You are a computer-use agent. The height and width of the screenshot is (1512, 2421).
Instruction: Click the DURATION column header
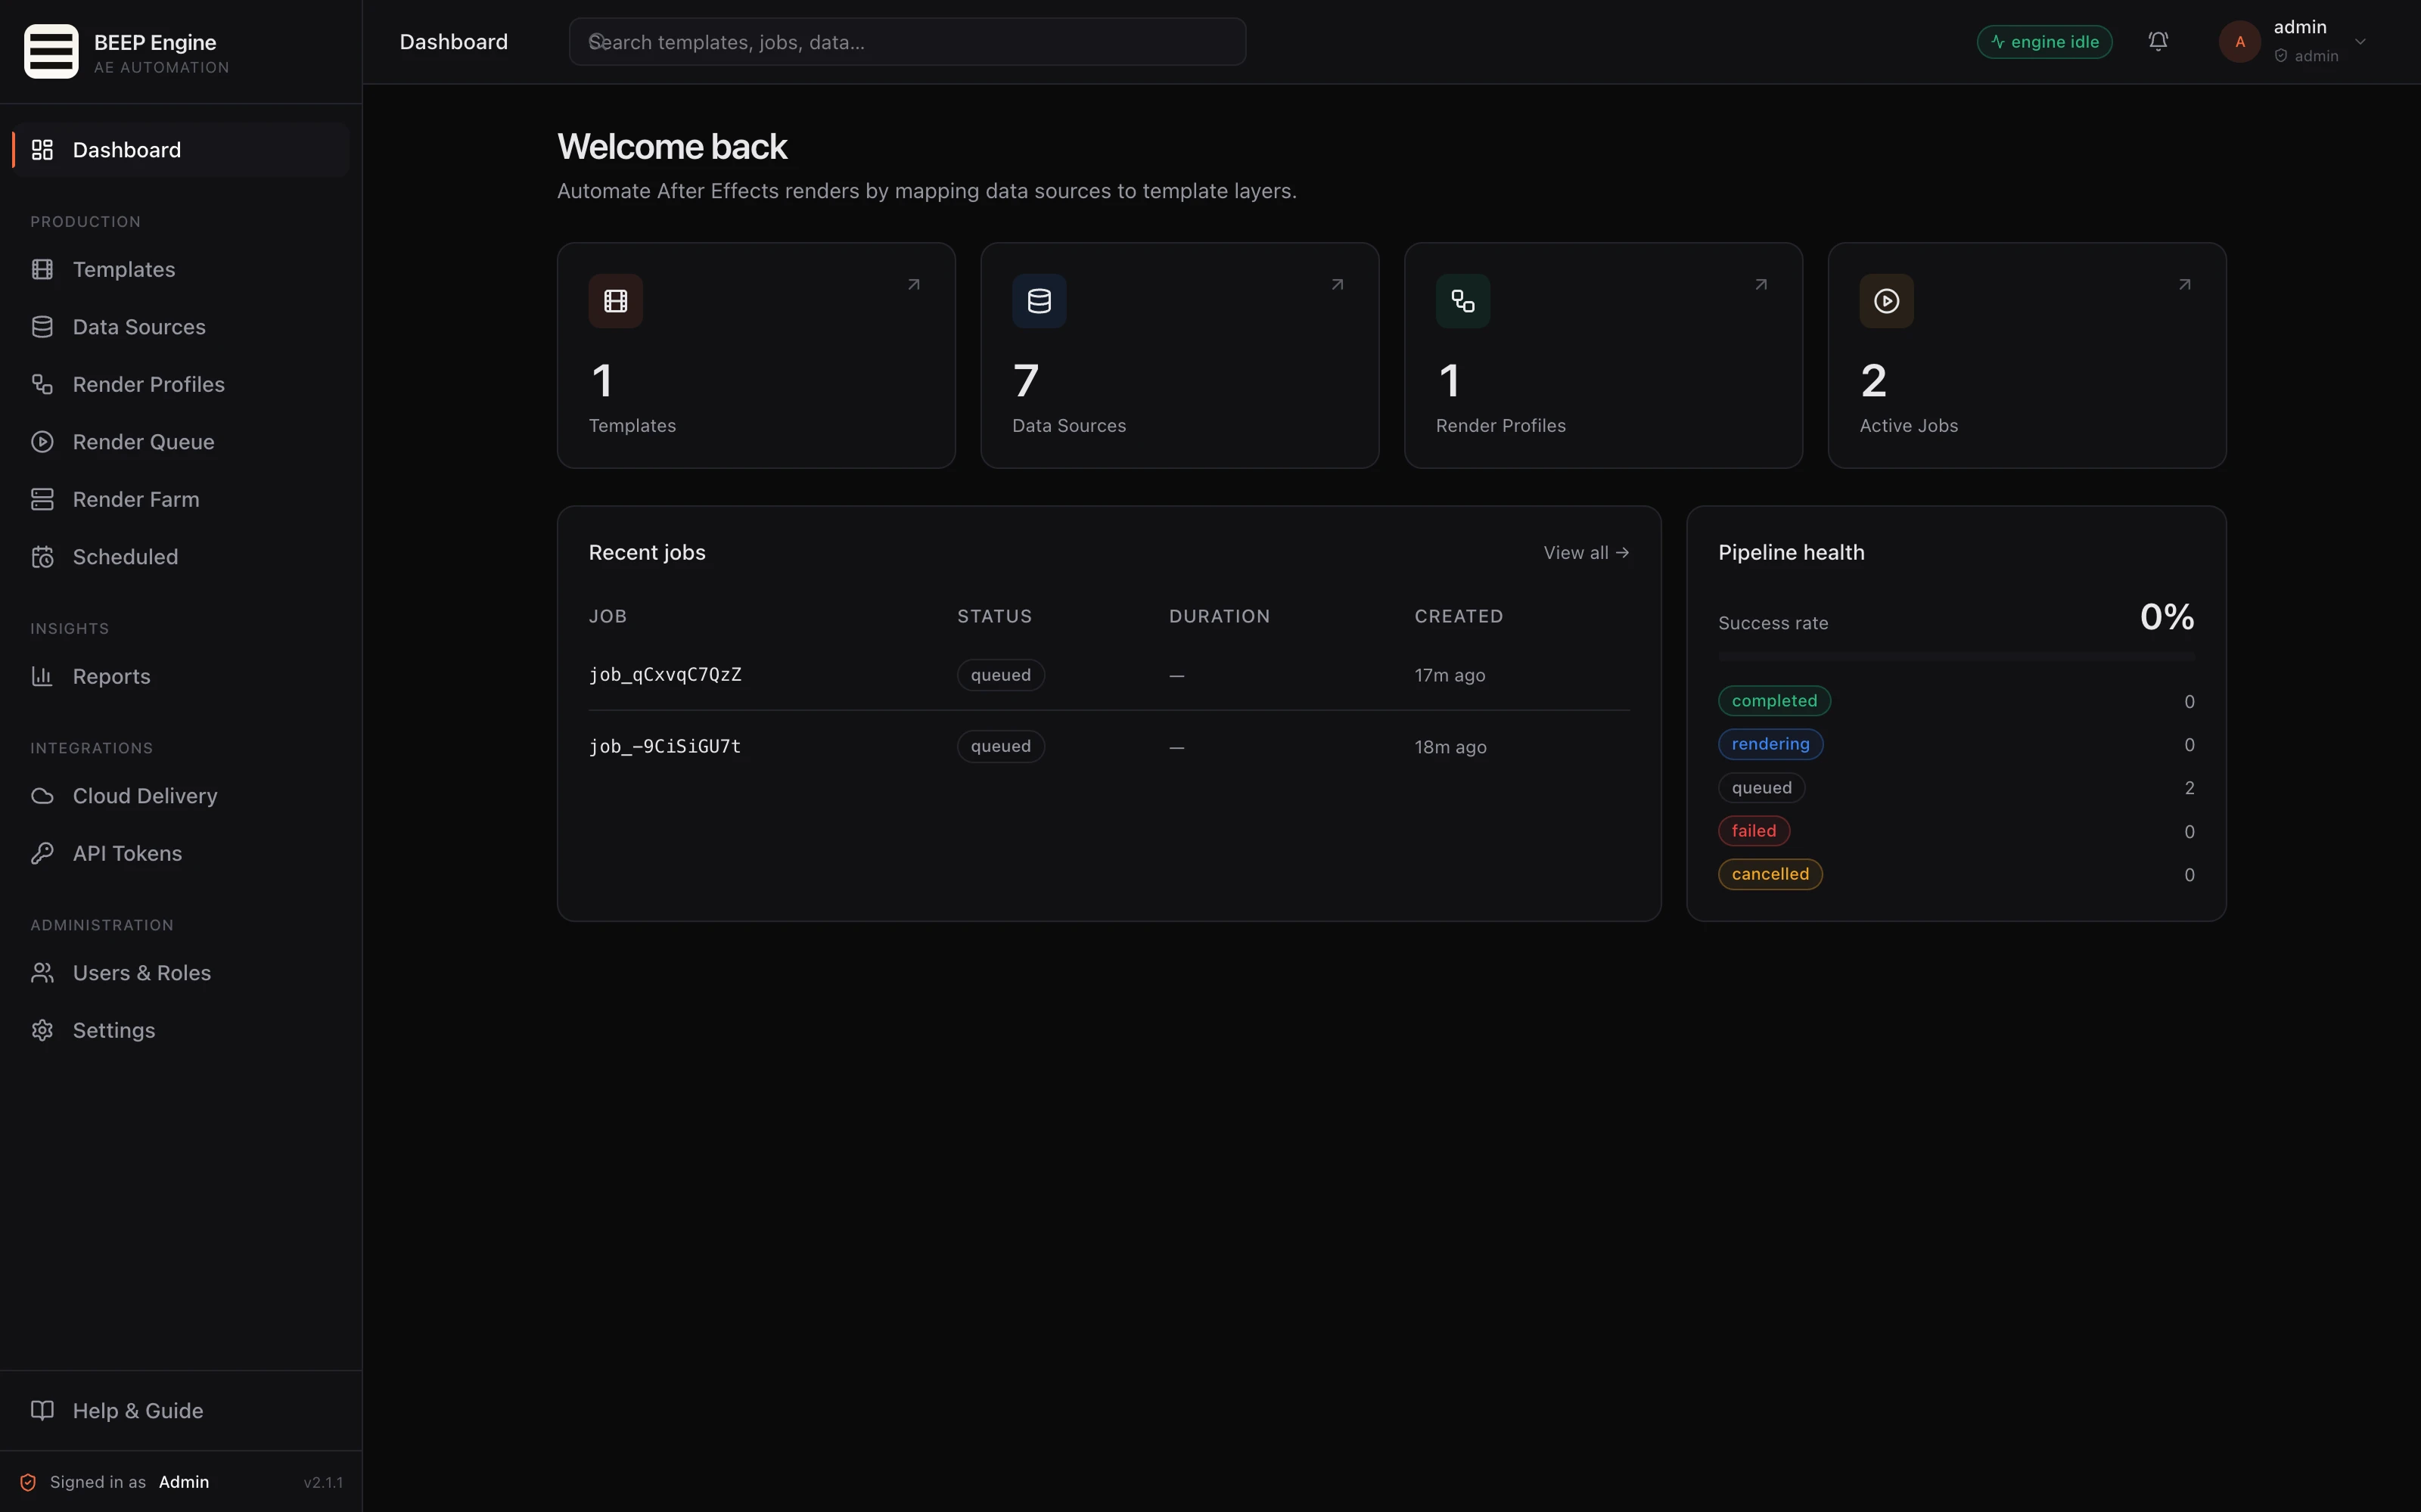[1219, 616]
